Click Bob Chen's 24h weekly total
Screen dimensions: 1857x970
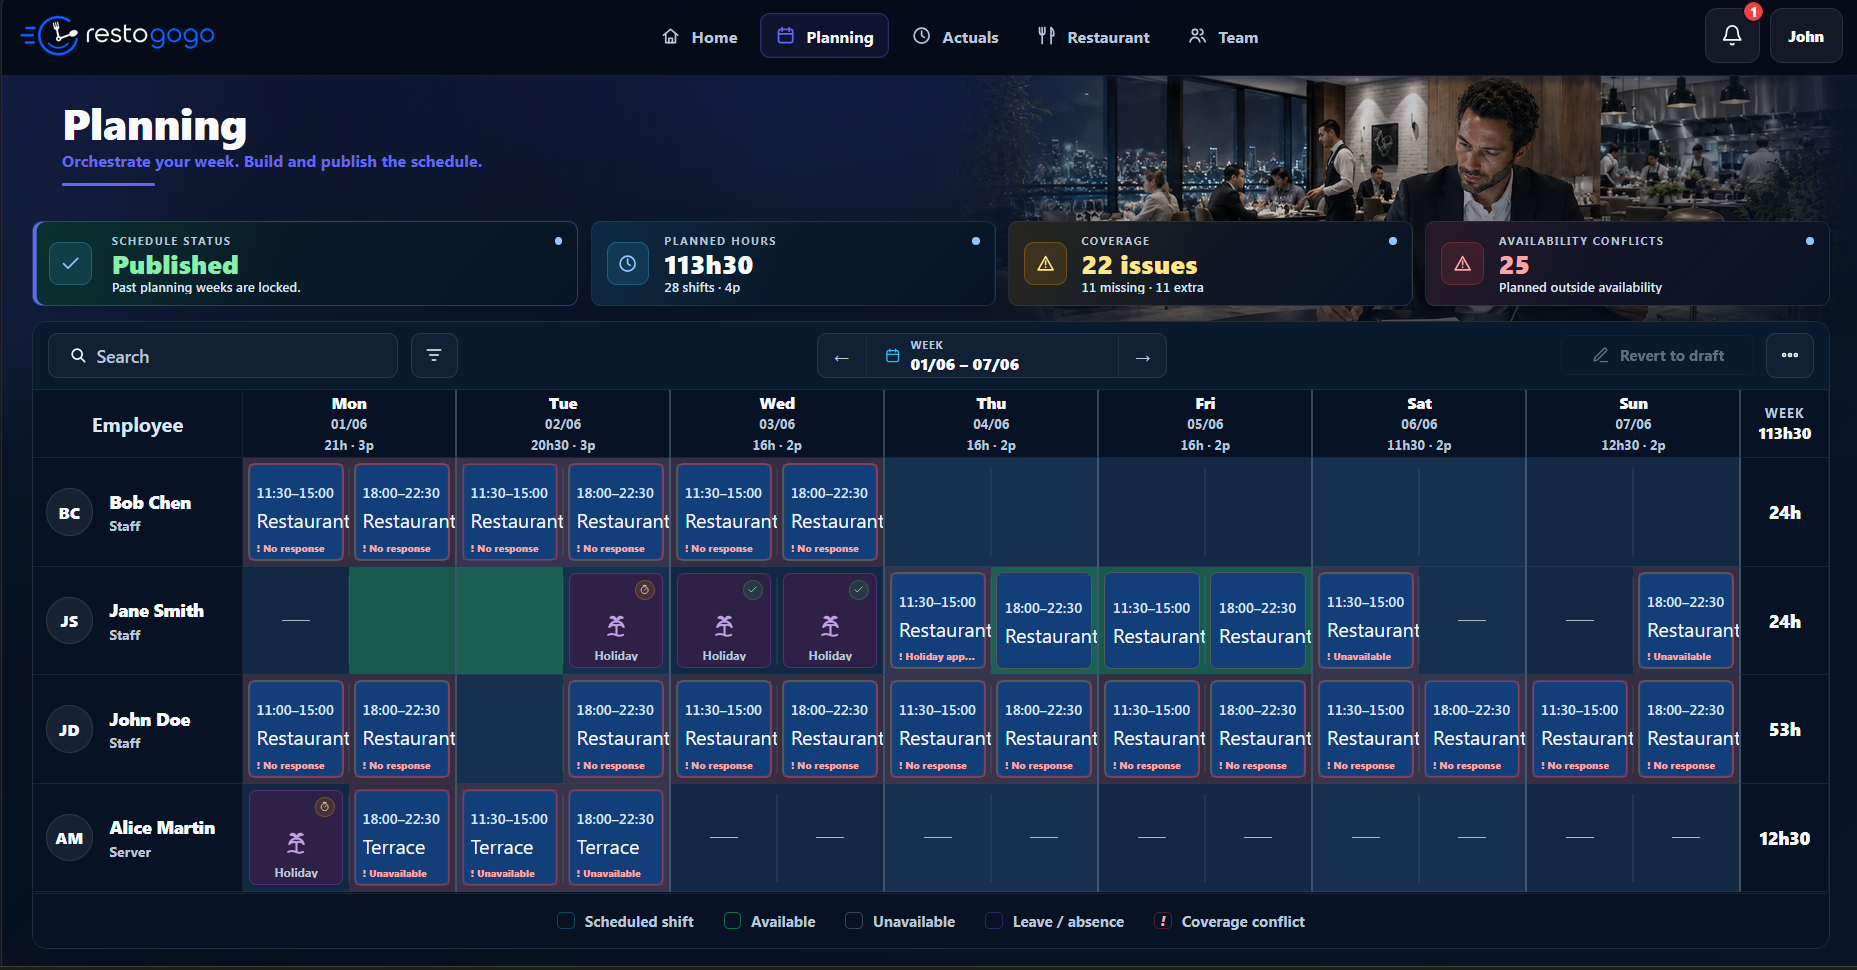tap(1785, 513)
